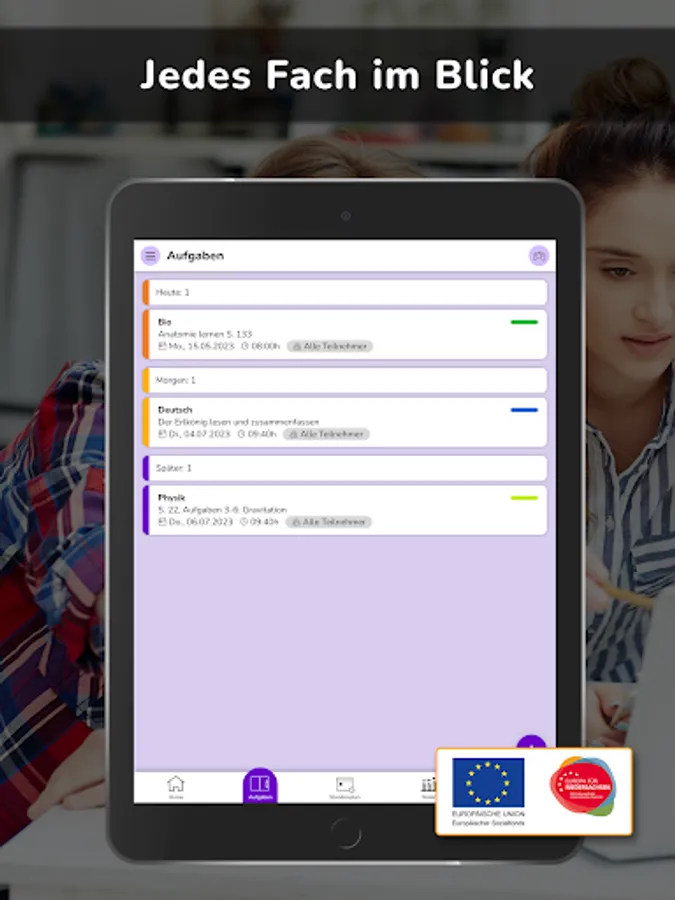Click the lime color bar on Physik task
675x900 pixels.
pyautogui.click(x=524, y=498)
